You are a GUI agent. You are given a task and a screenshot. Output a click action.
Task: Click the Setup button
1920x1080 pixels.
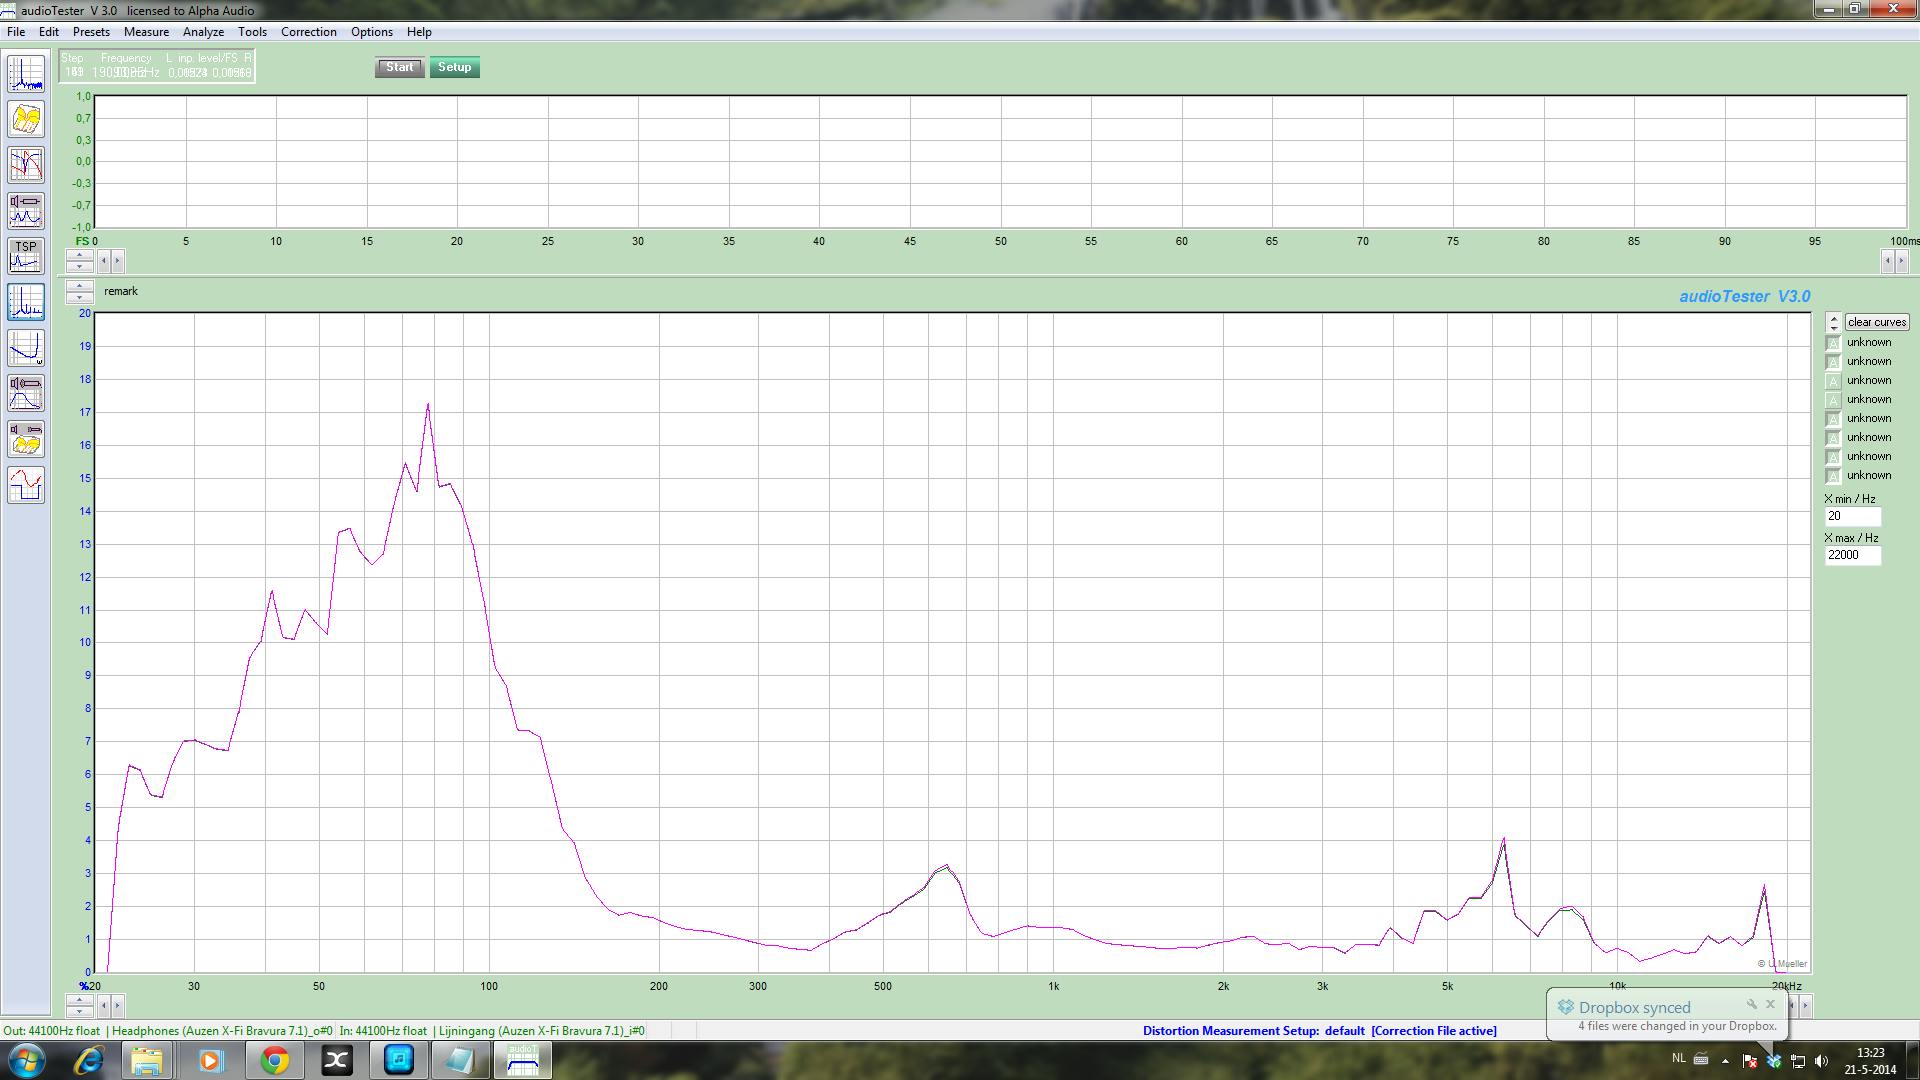tap(454, 67)
